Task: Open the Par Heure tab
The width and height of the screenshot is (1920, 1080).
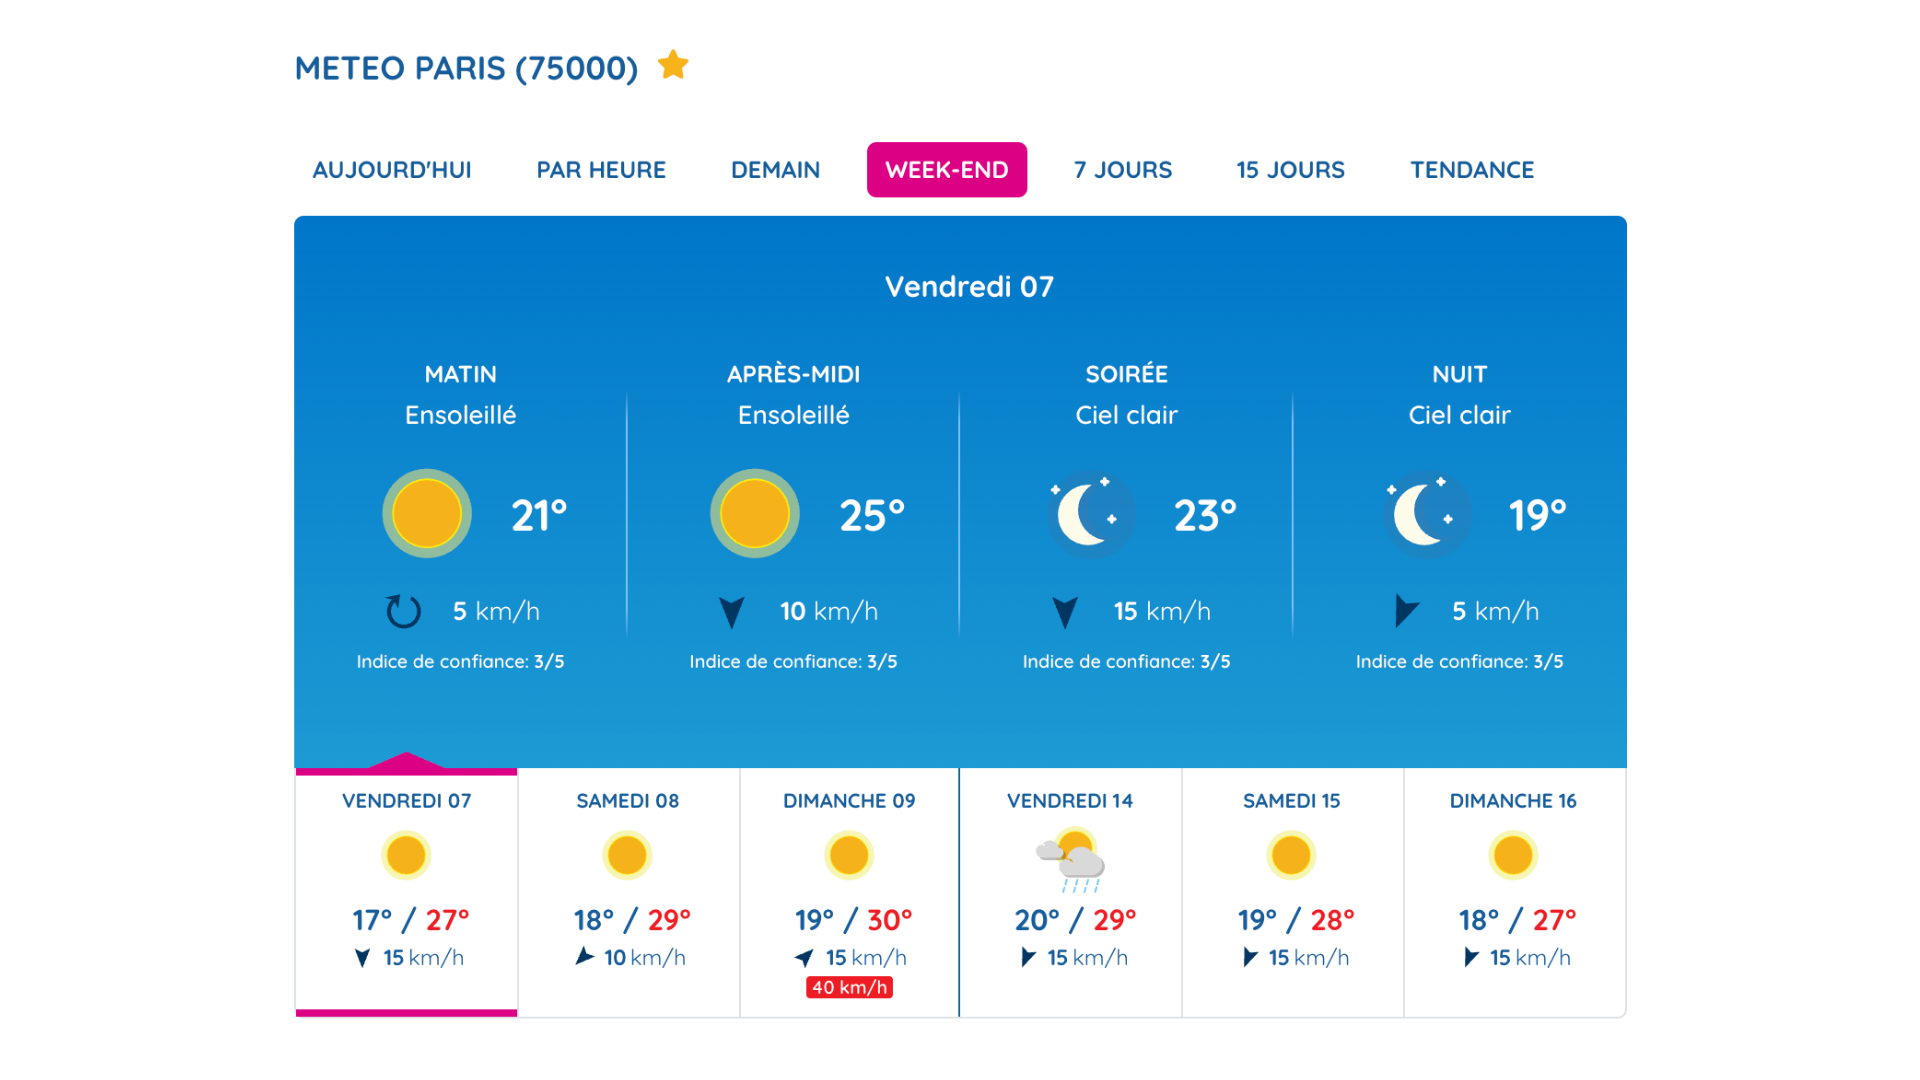Action: (601, 170)
